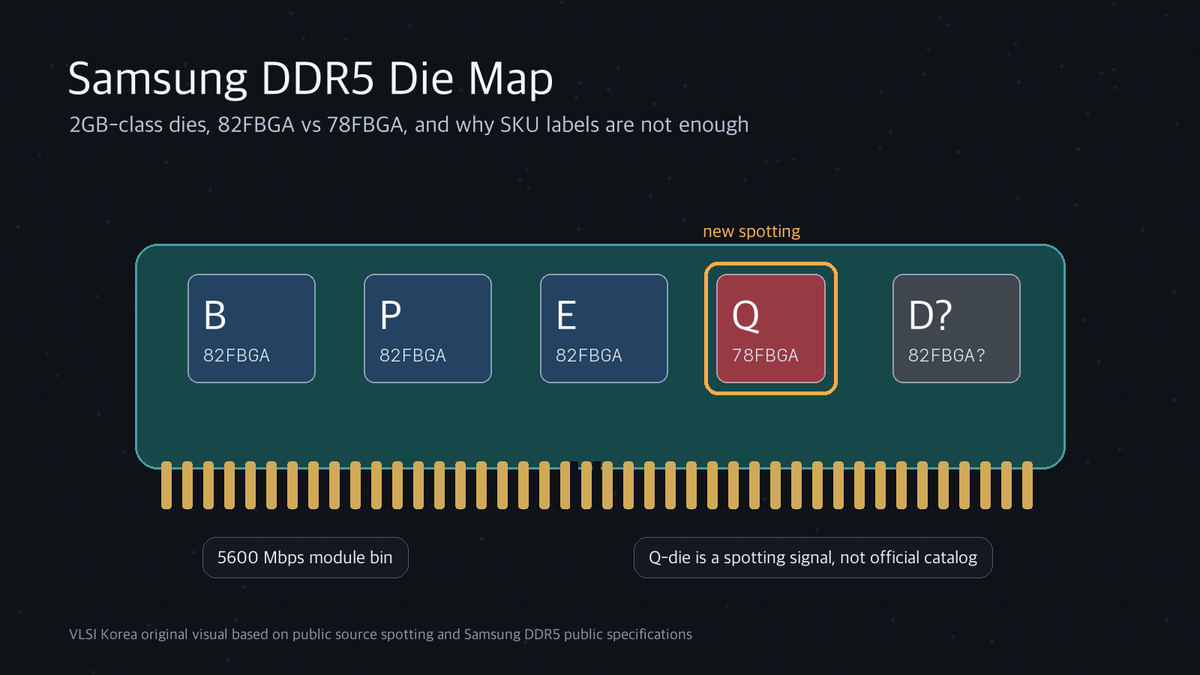
Task: Click the '78FBGA' text in red tile
Action: pyautogui.click(x=765, y=355)
